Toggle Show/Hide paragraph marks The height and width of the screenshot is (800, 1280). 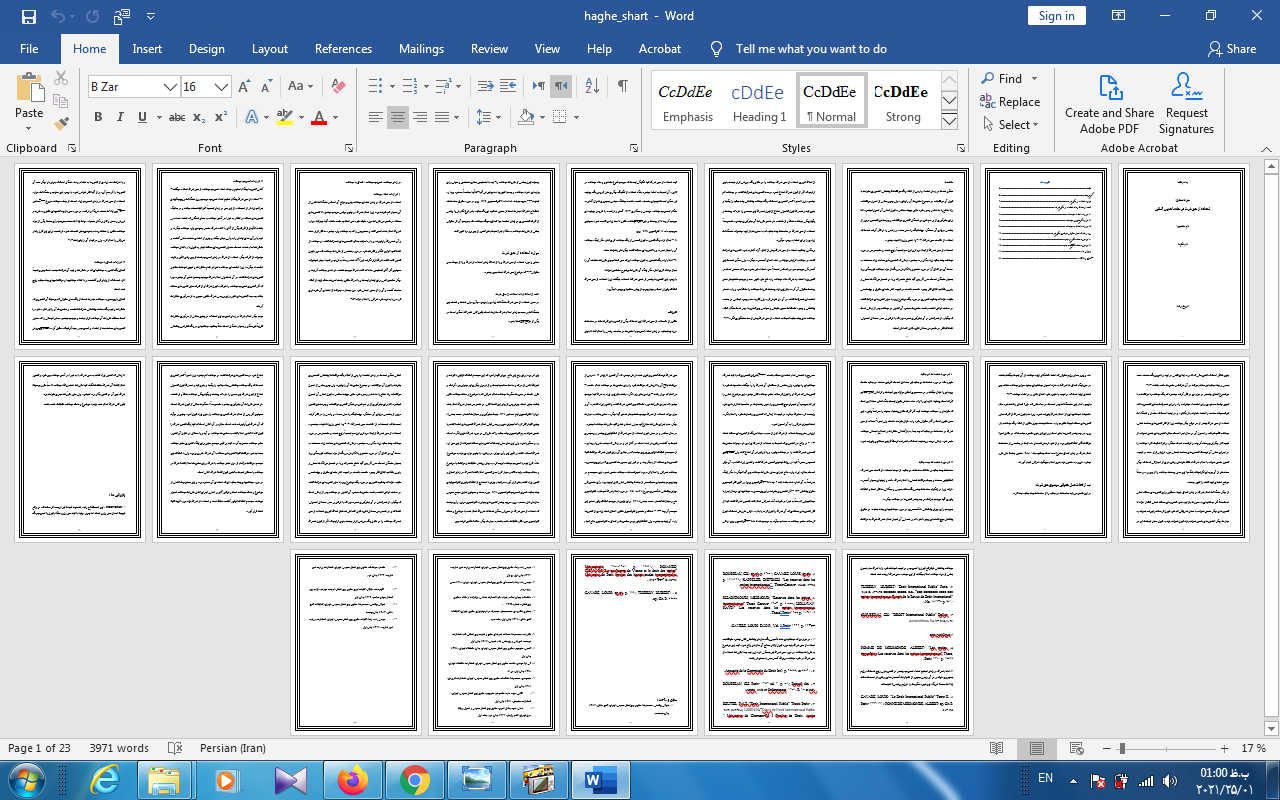pos(622,87)
